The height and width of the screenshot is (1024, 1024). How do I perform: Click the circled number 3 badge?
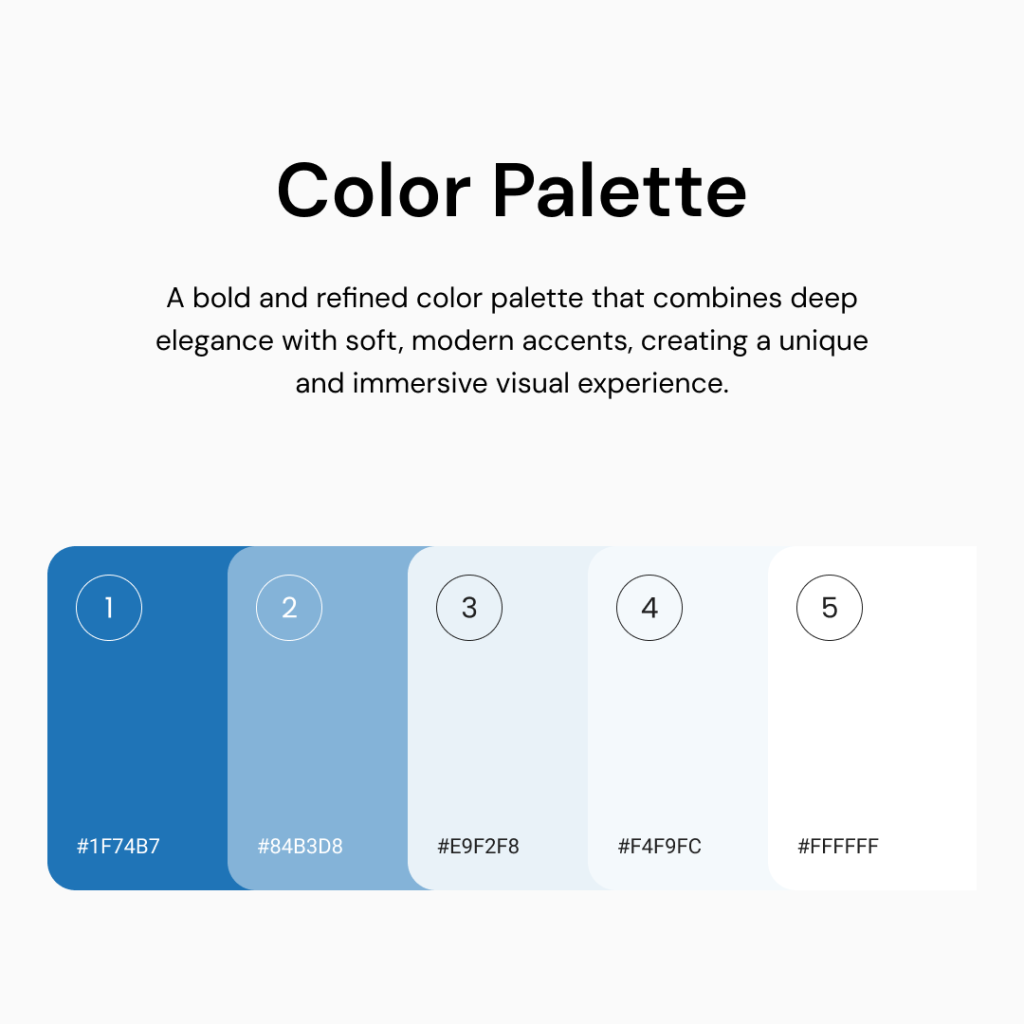coord(469,607)
